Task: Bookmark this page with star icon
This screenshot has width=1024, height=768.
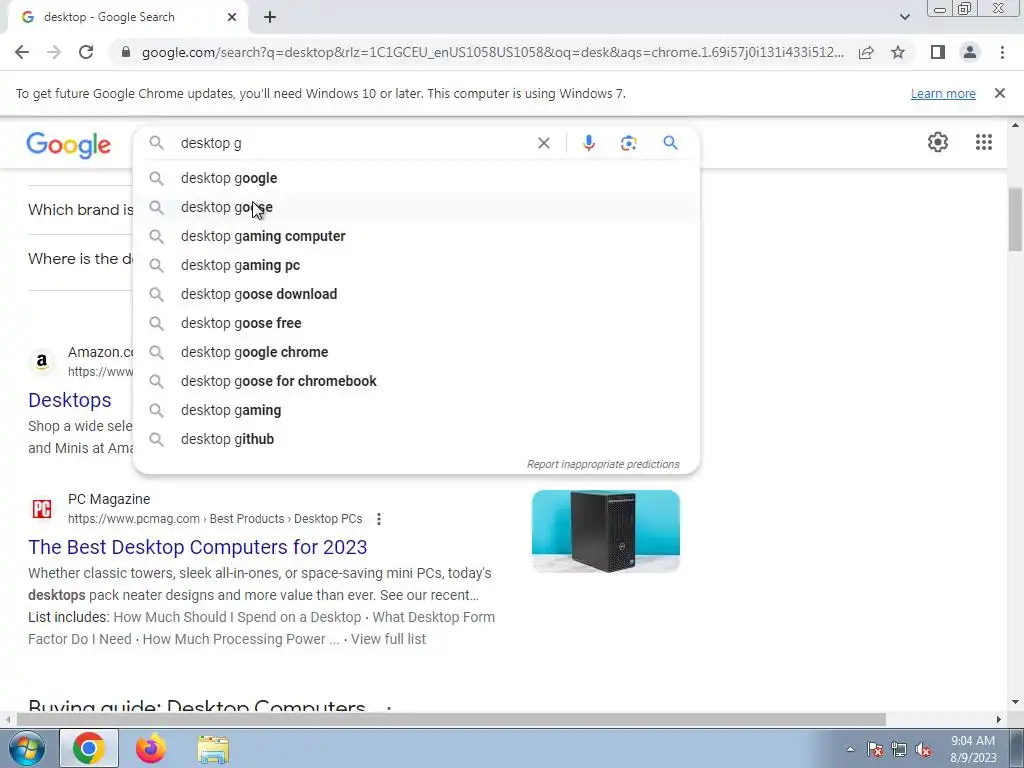Action: point(898,52)
